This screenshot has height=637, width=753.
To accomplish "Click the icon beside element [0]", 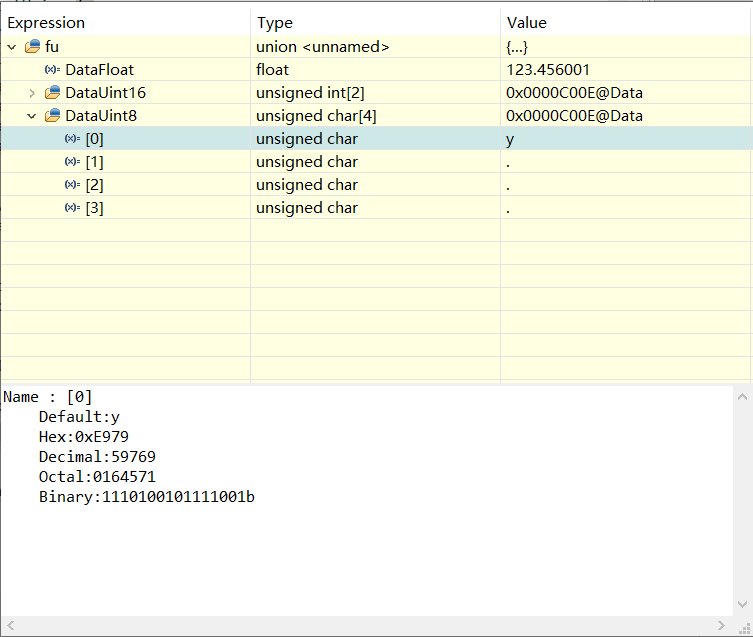I will click(73, 139).
